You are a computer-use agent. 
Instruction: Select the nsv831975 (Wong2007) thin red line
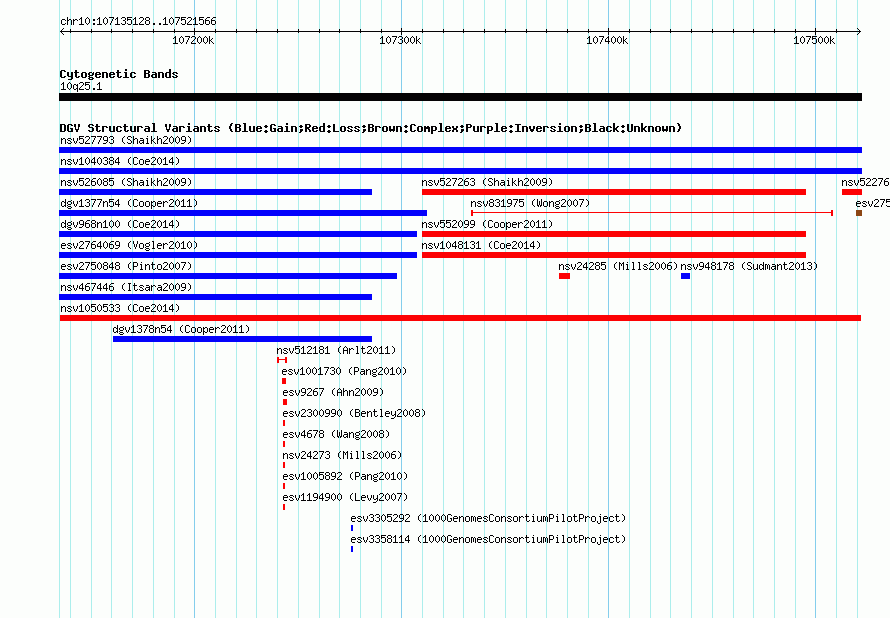[x=652, y=213]
